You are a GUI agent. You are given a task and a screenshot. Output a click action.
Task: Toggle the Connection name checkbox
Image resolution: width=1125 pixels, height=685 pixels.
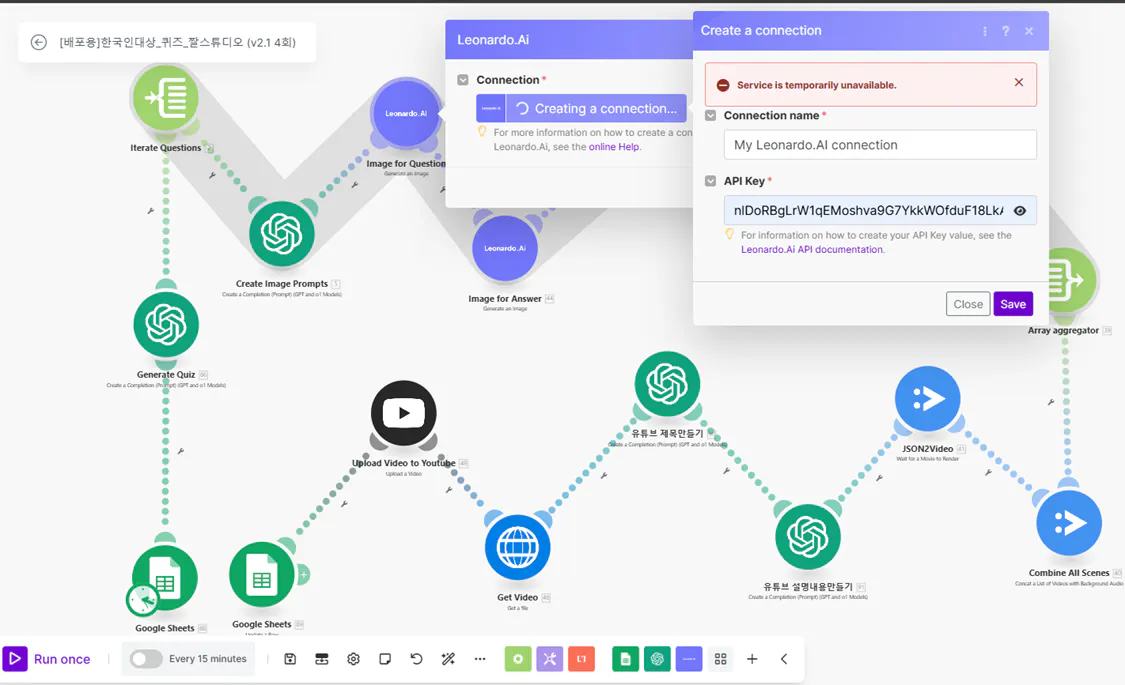click(710, 115)
